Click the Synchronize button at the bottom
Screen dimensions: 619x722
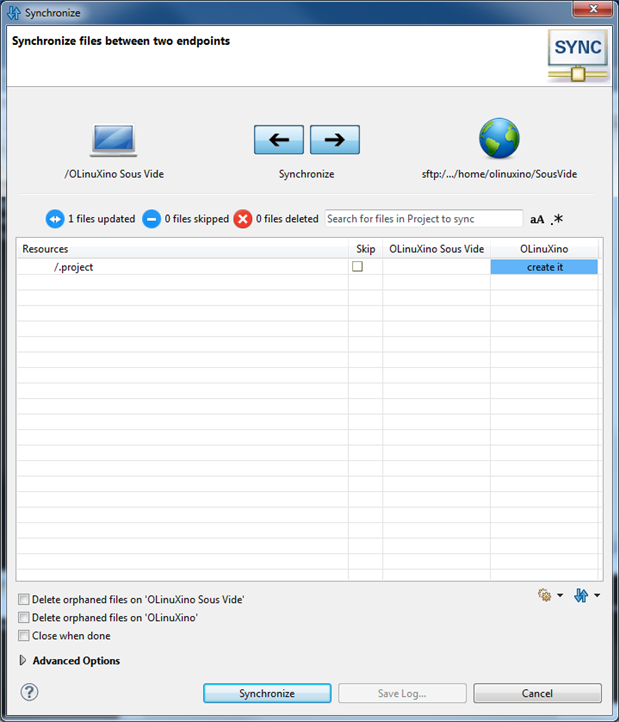coord(267,693)
